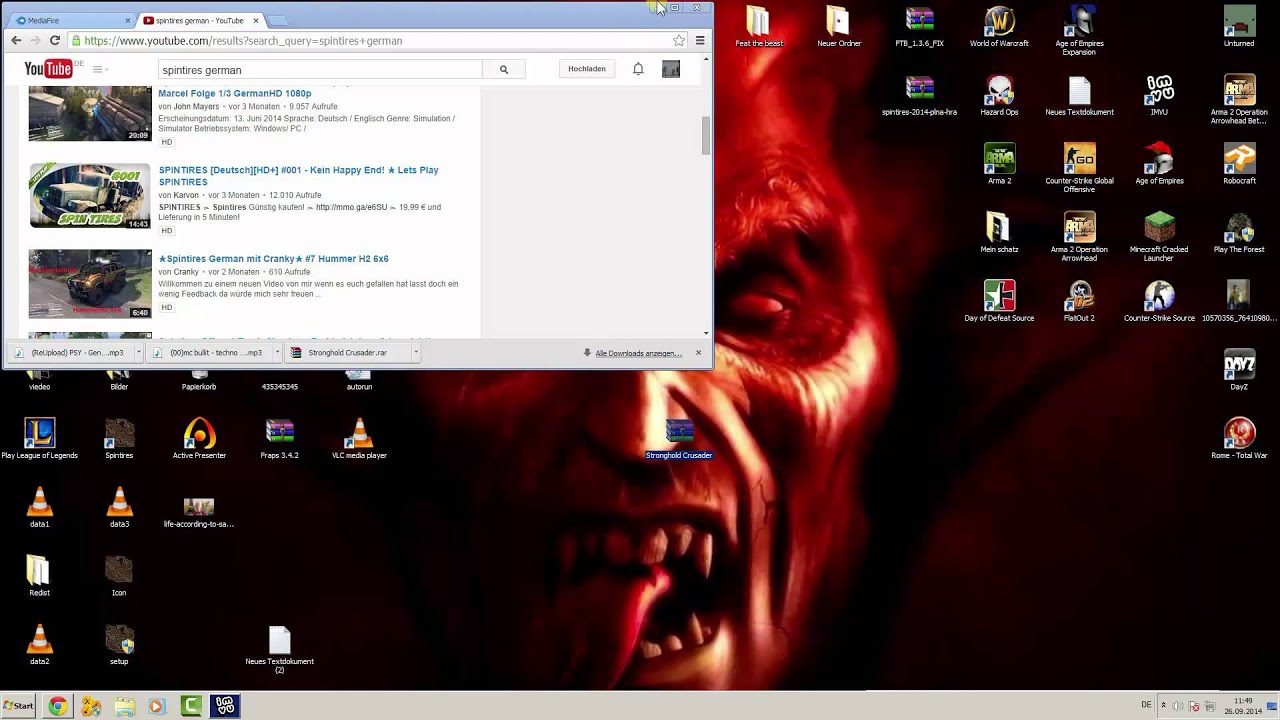Open Spintires German mit Cranky #7 link

[274, 258]
